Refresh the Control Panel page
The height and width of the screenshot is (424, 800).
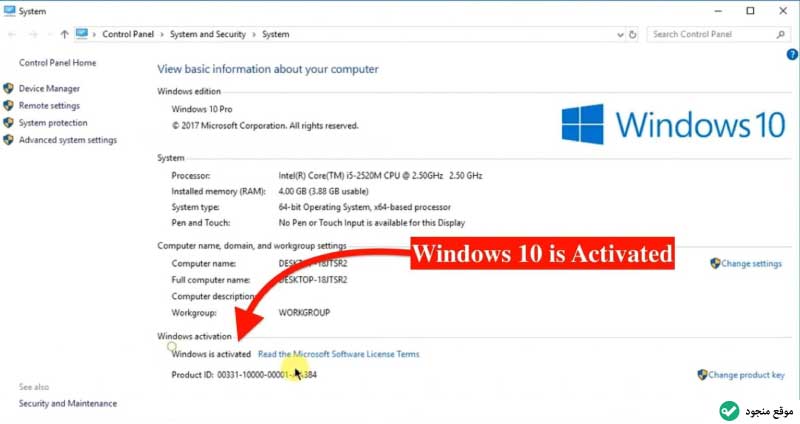coord(633,35)
